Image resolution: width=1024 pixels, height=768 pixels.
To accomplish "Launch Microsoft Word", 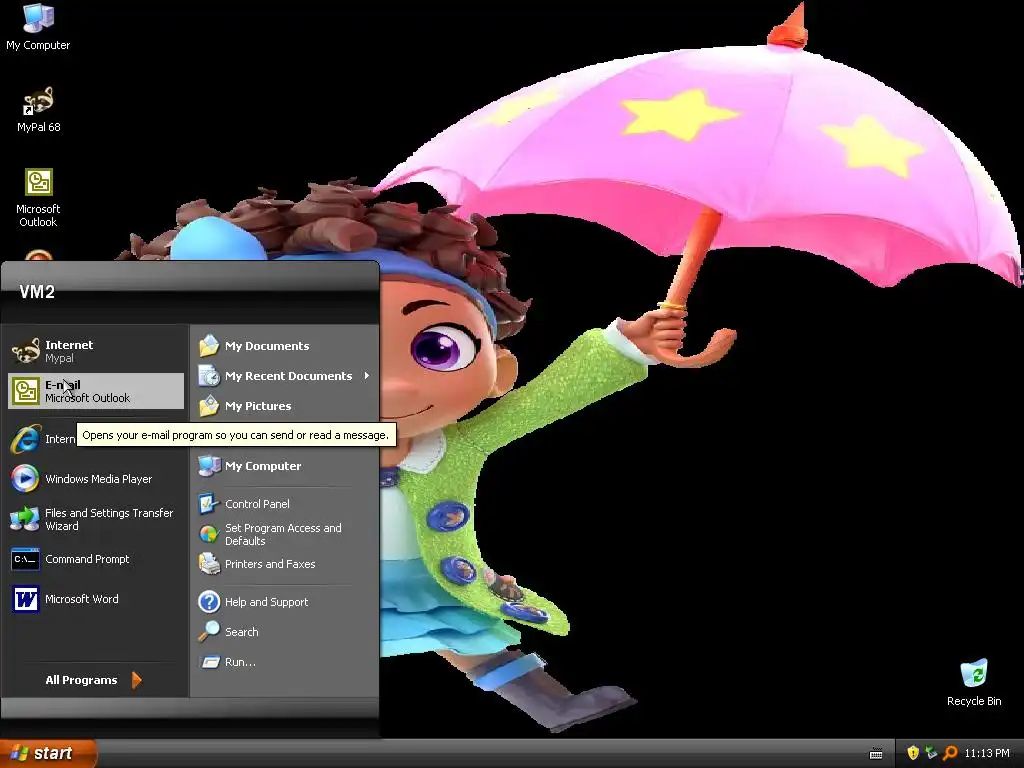I will tap(96, 599).
